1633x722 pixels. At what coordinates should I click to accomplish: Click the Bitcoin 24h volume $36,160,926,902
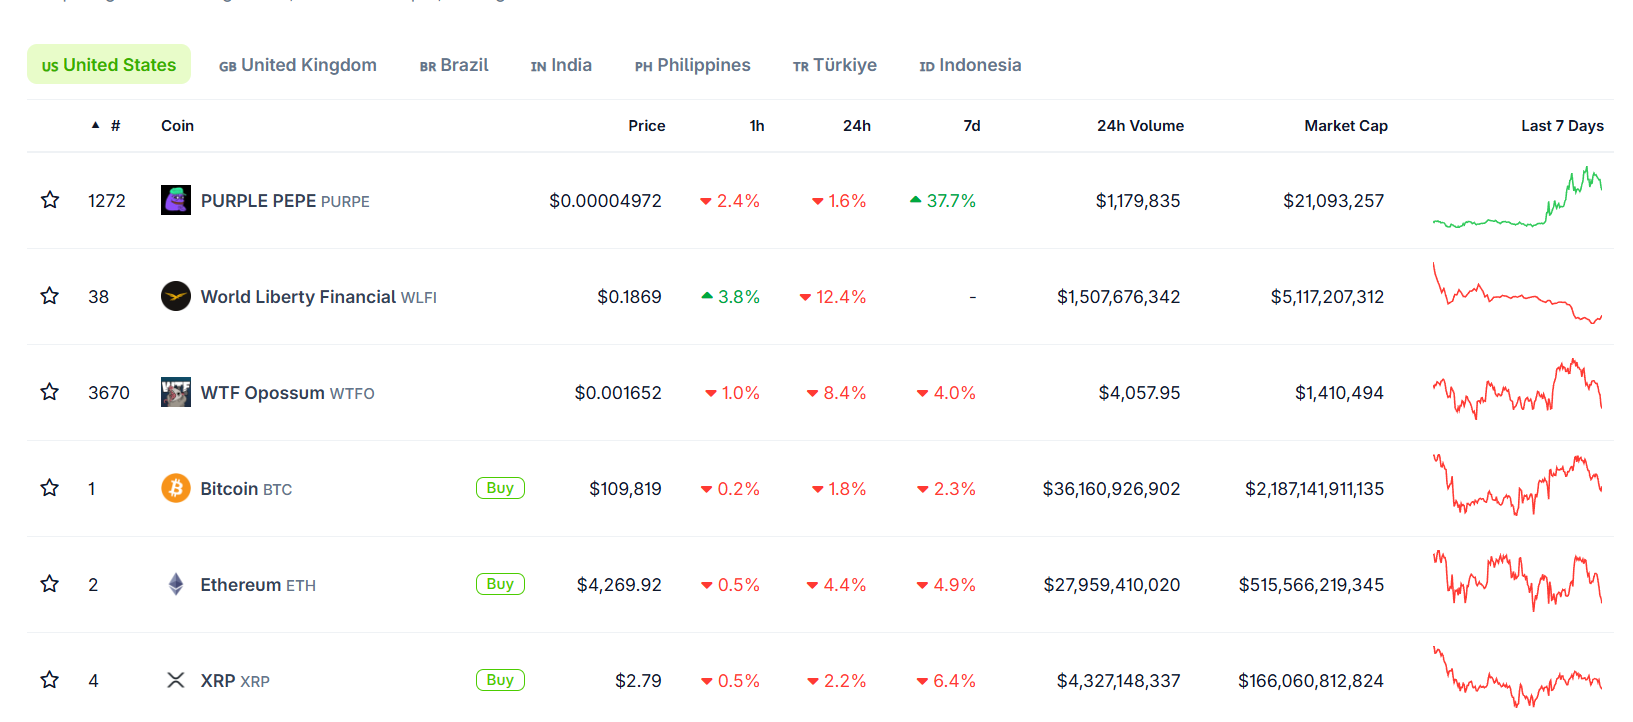coord(1111,489)
